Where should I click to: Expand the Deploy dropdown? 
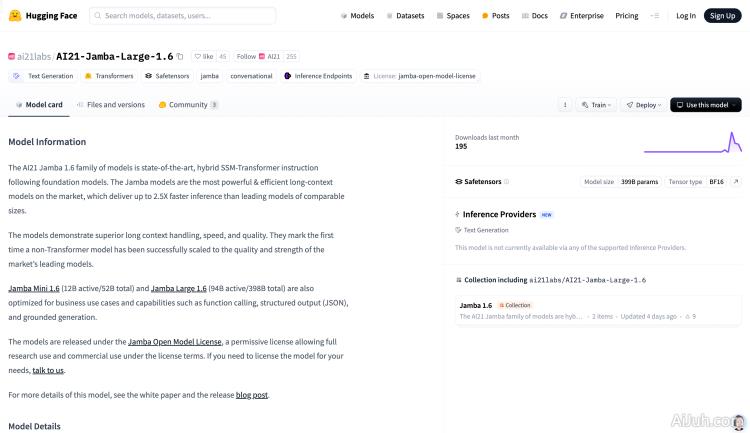[642, 105]
